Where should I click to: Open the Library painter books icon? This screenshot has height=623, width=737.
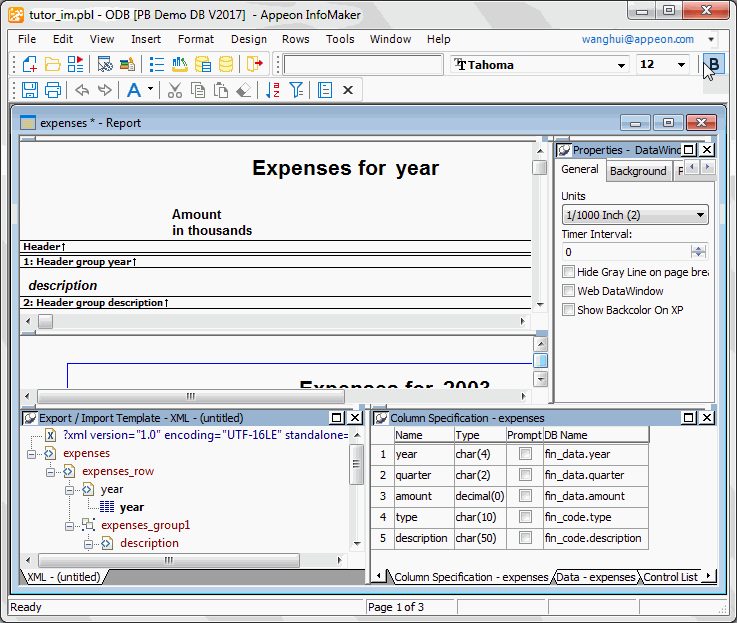click(x=127, y=64)
